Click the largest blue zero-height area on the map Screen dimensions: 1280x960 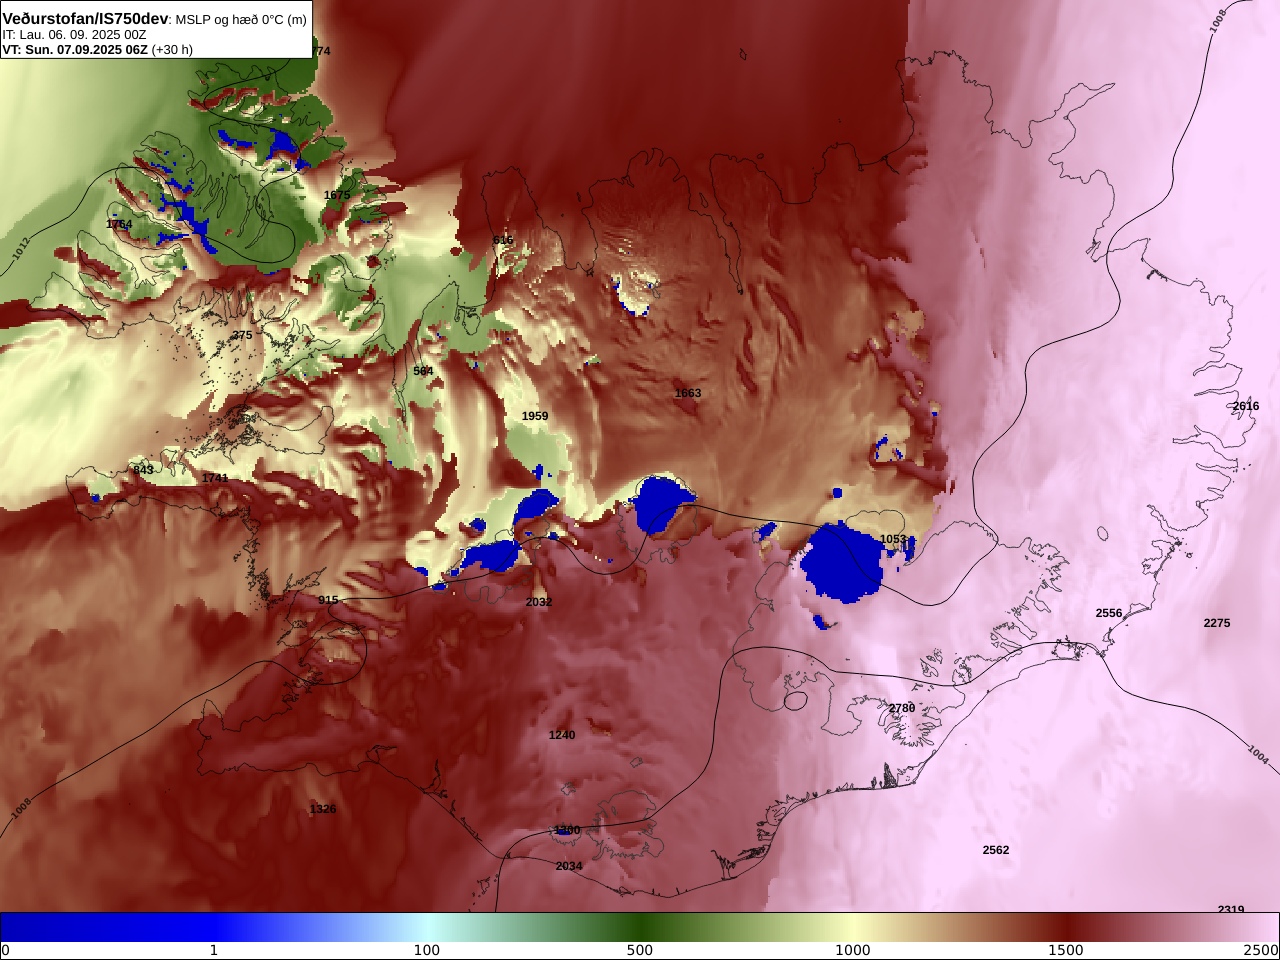tap(842, 564)
